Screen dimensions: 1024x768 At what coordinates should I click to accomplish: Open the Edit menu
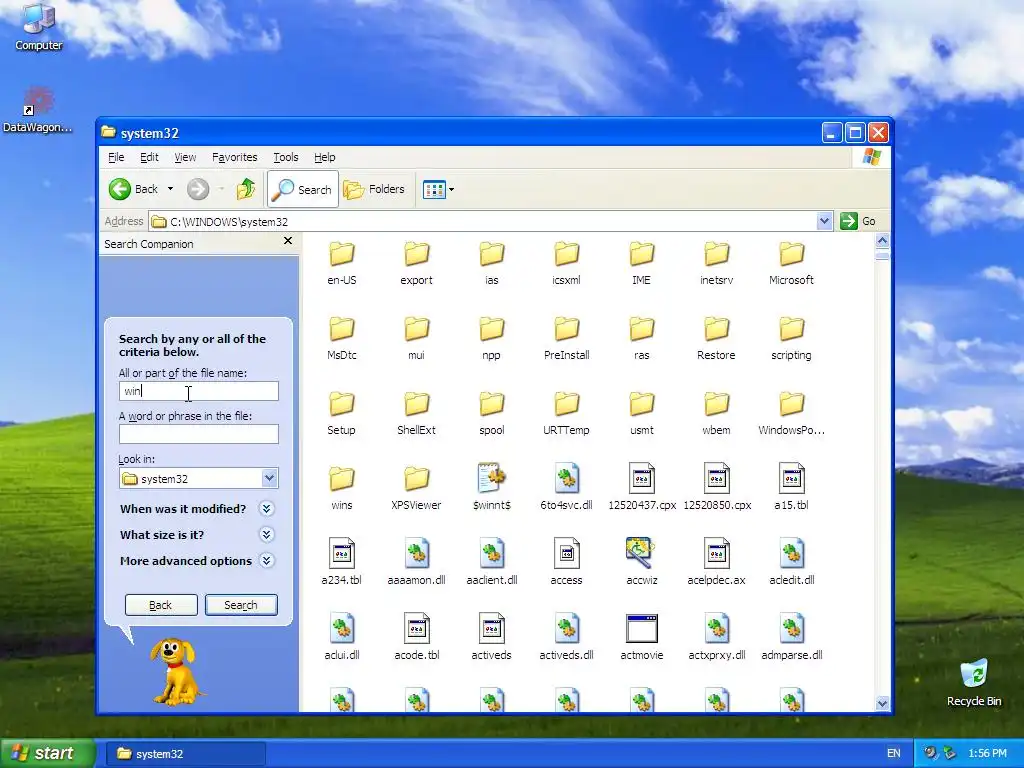(149, 157)
